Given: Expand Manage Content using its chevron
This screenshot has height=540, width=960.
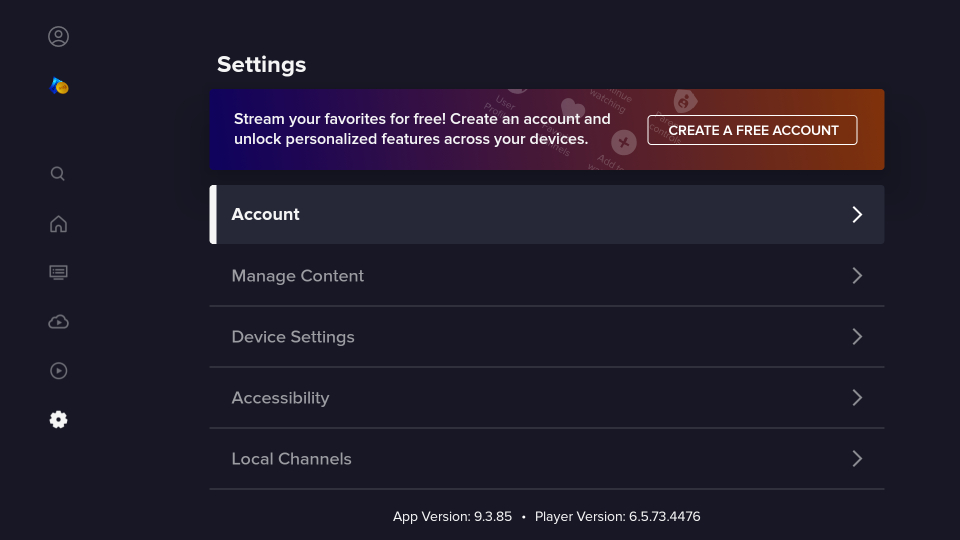Looking at the screenshot, I should [x=856, y=276].
